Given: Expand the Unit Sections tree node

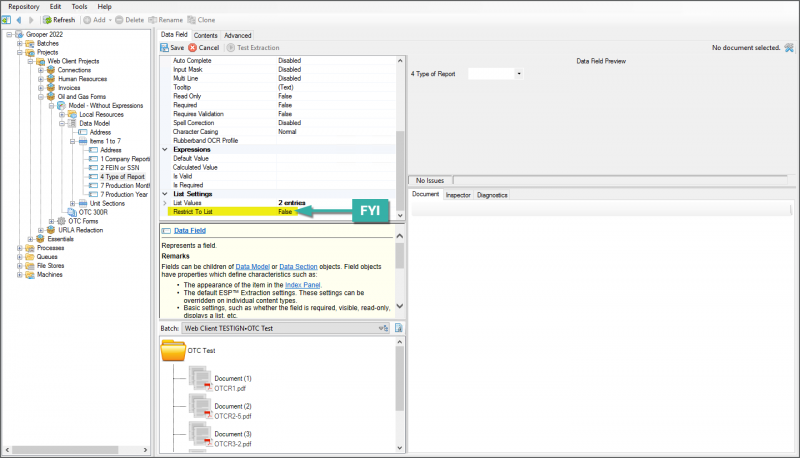Looking at the screenshot, I should click(73, 203).
